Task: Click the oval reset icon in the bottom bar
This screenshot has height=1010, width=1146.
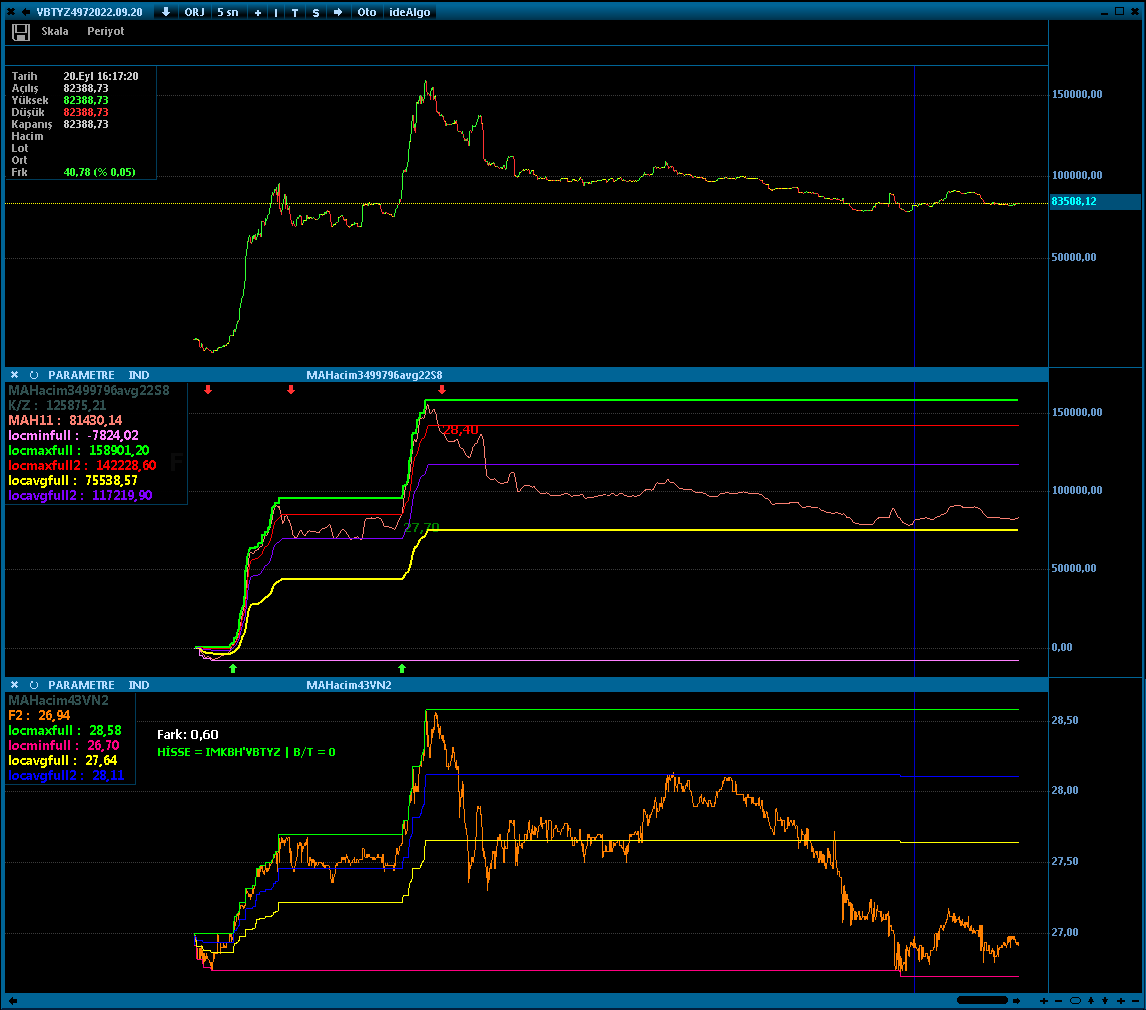Action: (1075, 1000)
